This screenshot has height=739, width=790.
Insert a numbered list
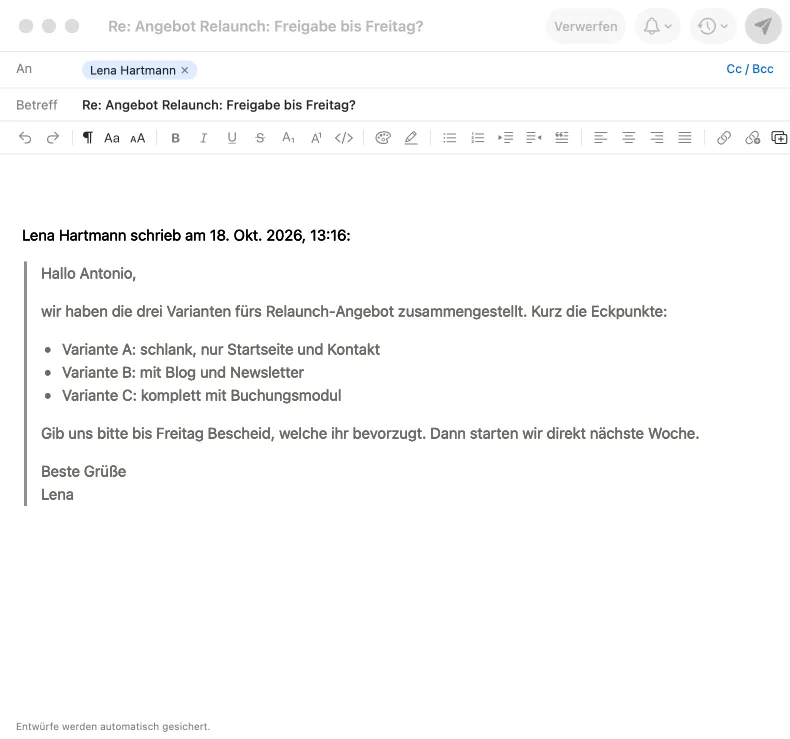[478, 138]
